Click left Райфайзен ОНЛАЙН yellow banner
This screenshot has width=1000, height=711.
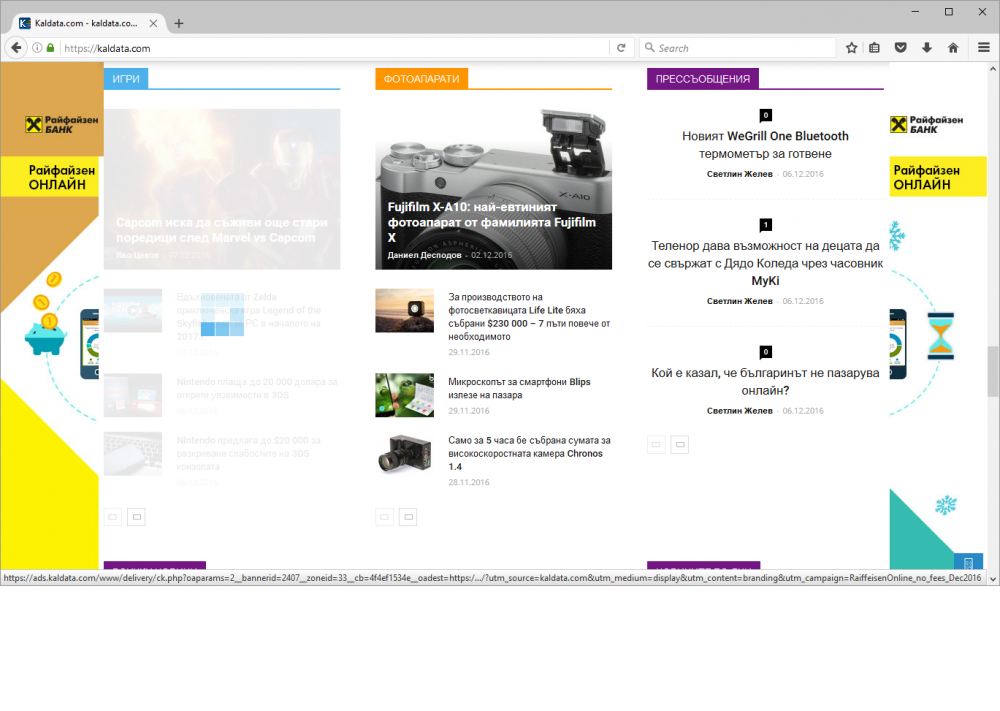[x=50, y=177]
